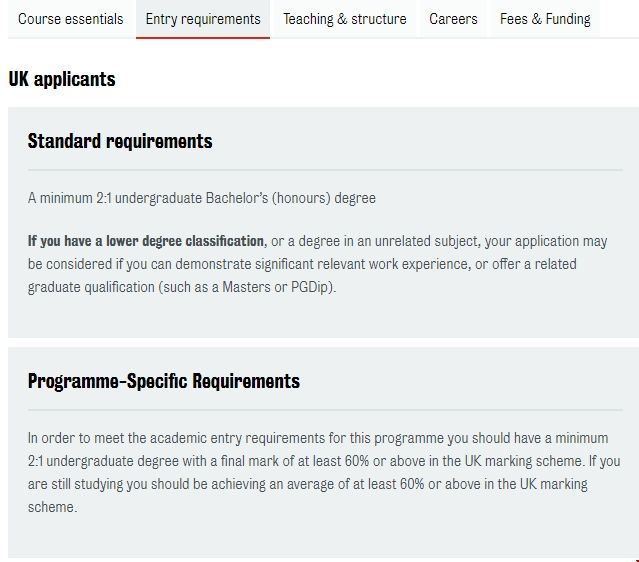Viewport: 639px width, 562px height.
Task: Click the paragraph starting "In order to meet"
Action: point(318,472)
